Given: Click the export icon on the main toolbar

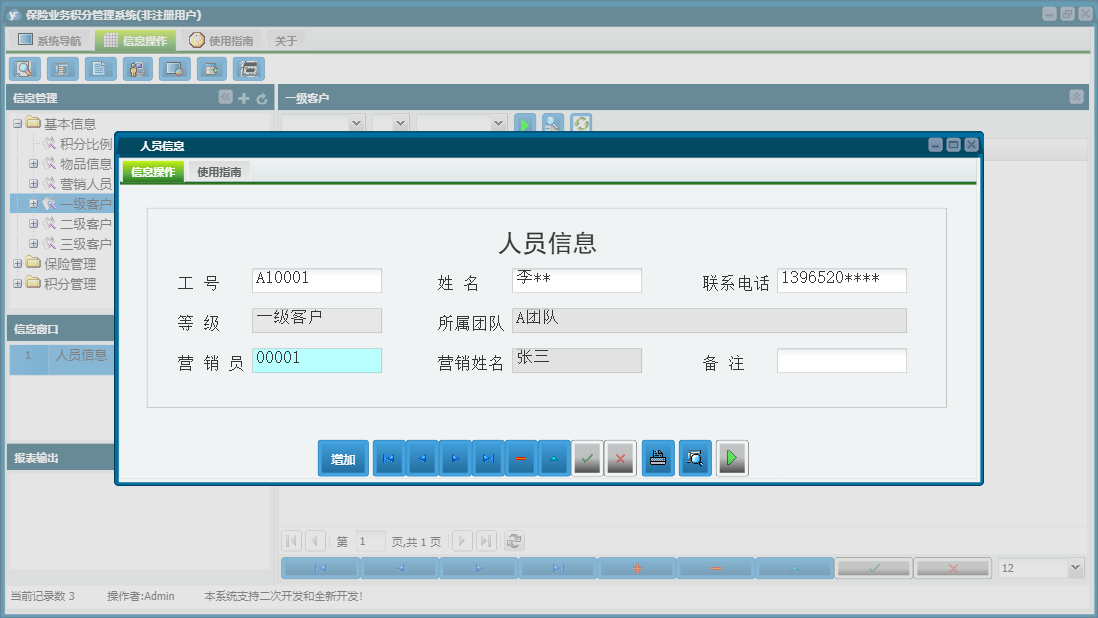Looking at the screenshot, I should tap(212, 69).
